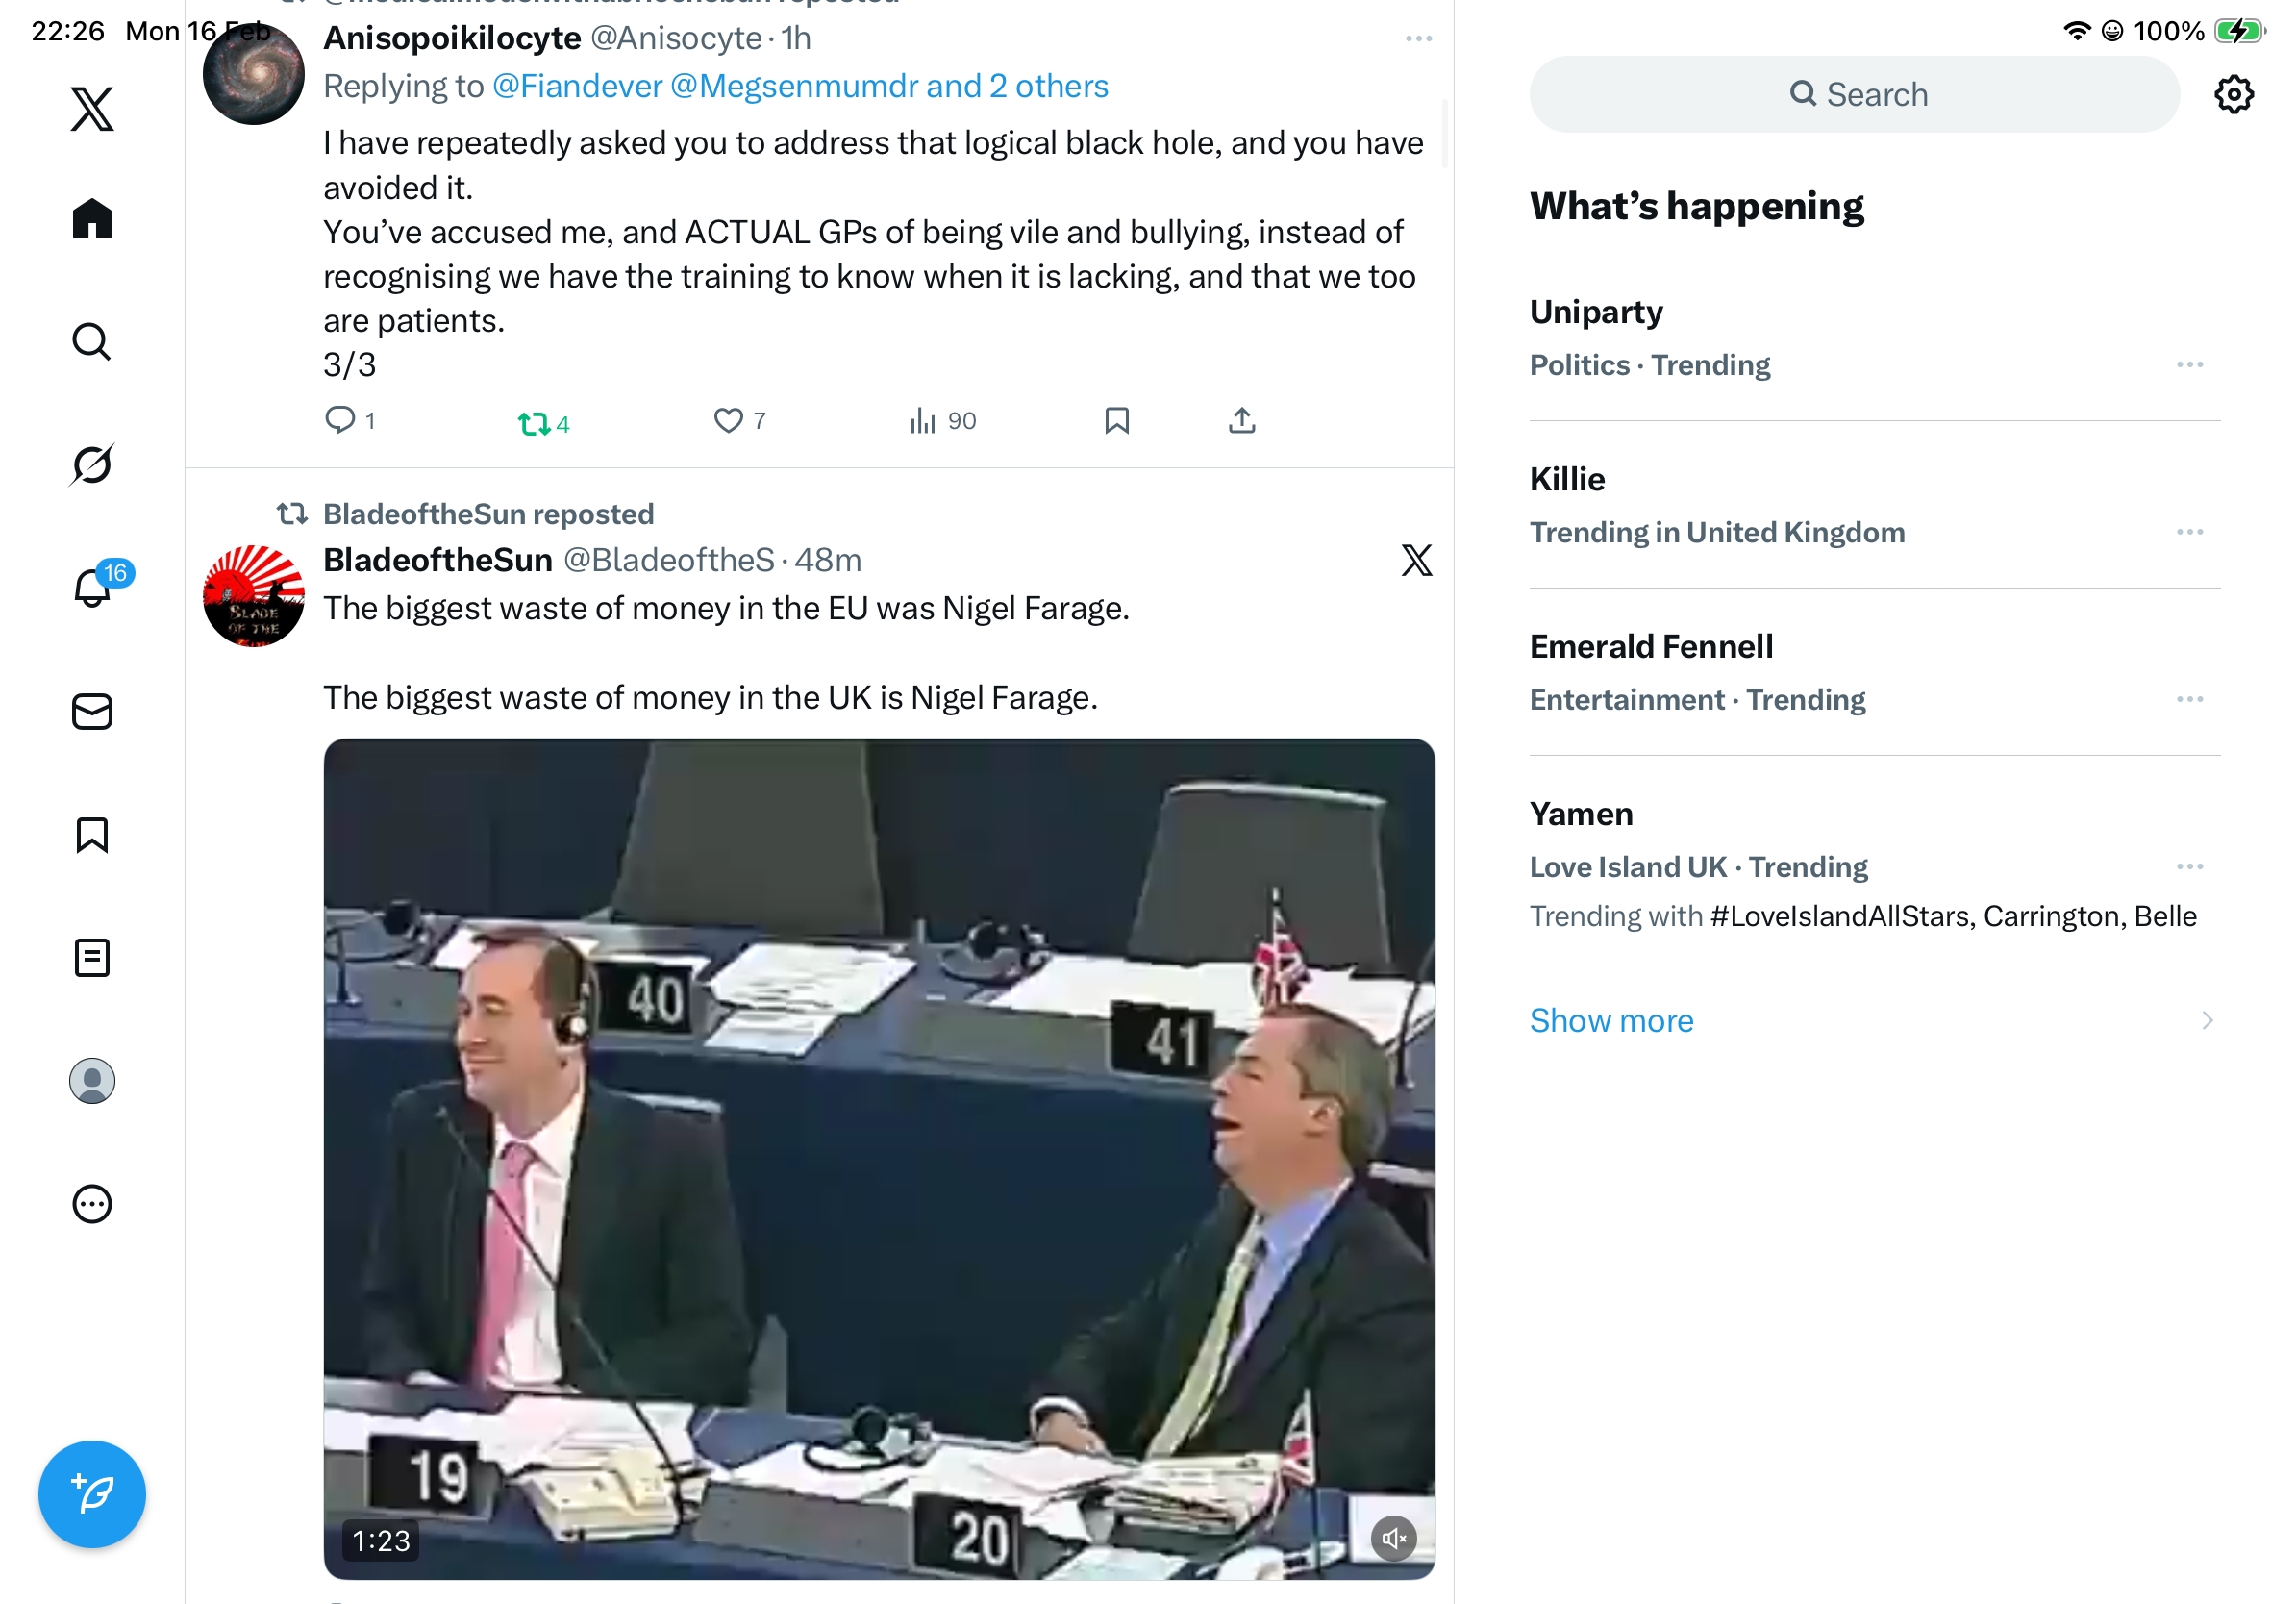Open Bookmarks in left sidebar

pyautogui.click(x=92, y=835)
